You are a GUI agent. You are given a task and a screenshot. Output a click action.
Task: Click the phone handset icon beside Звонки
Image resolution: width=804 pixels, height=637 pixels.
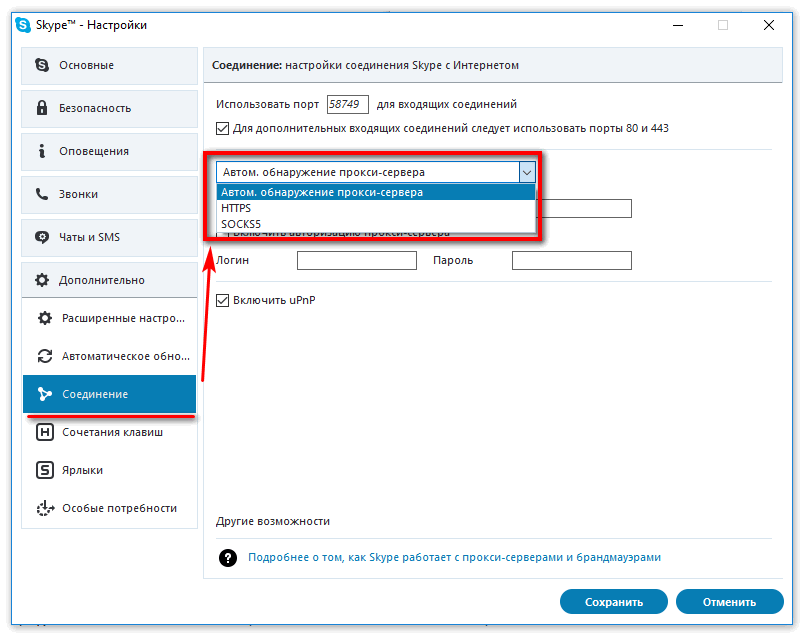tap(42, 194)
